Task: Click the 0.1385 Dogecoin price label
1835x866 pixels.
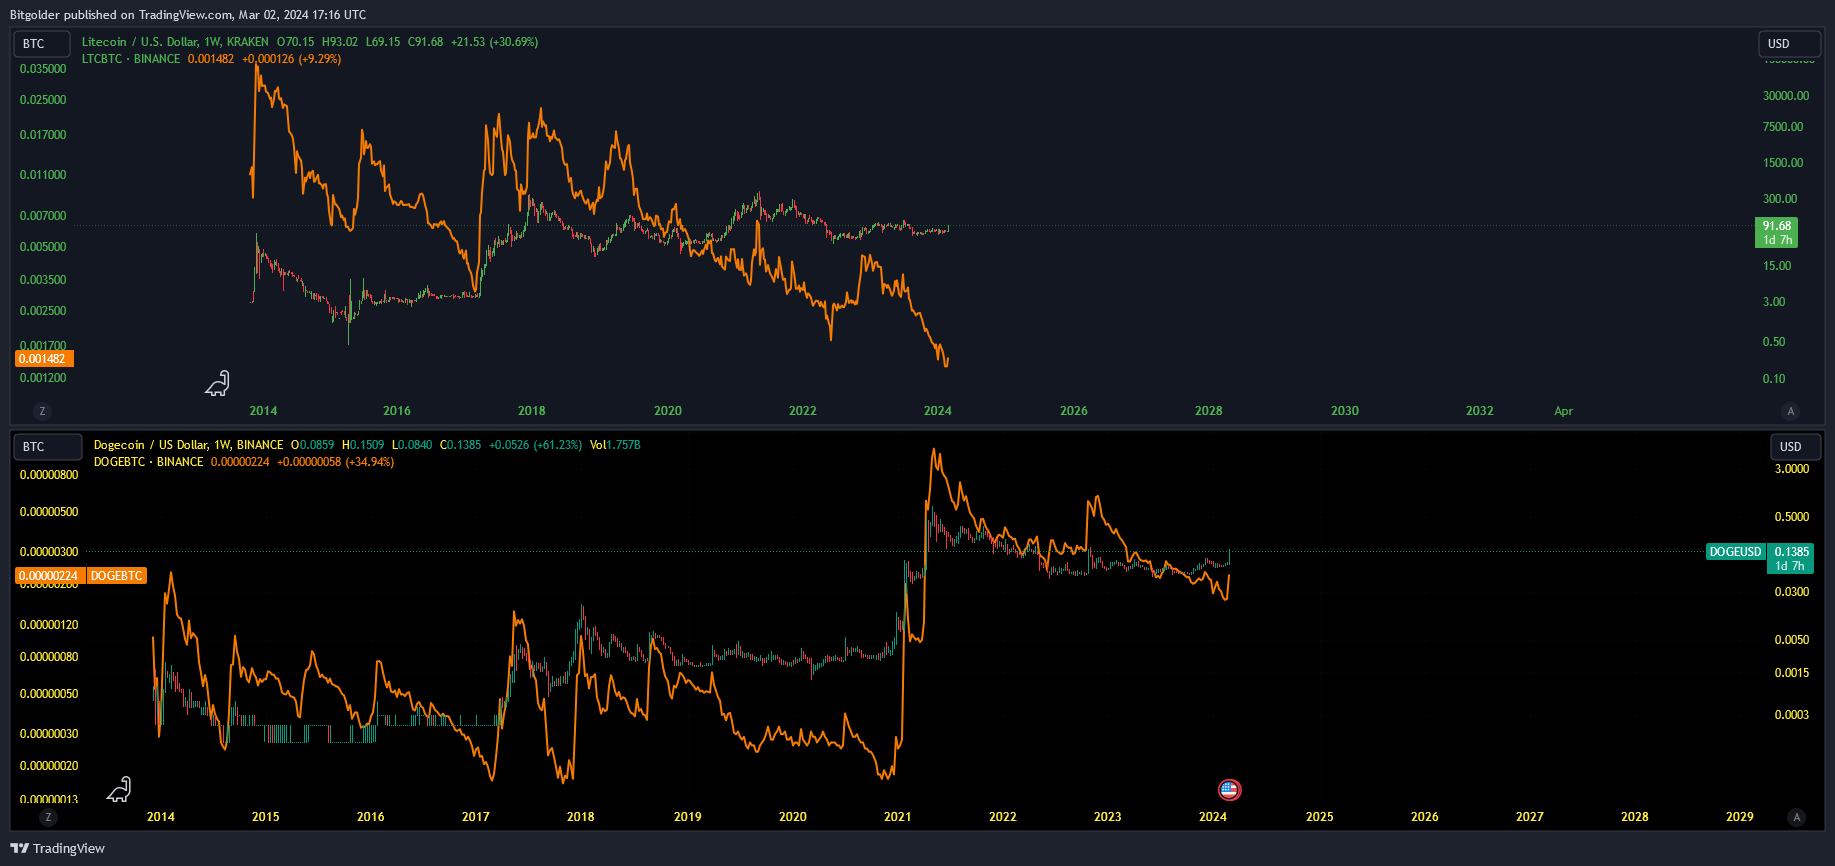Action: pos(1791,559)
